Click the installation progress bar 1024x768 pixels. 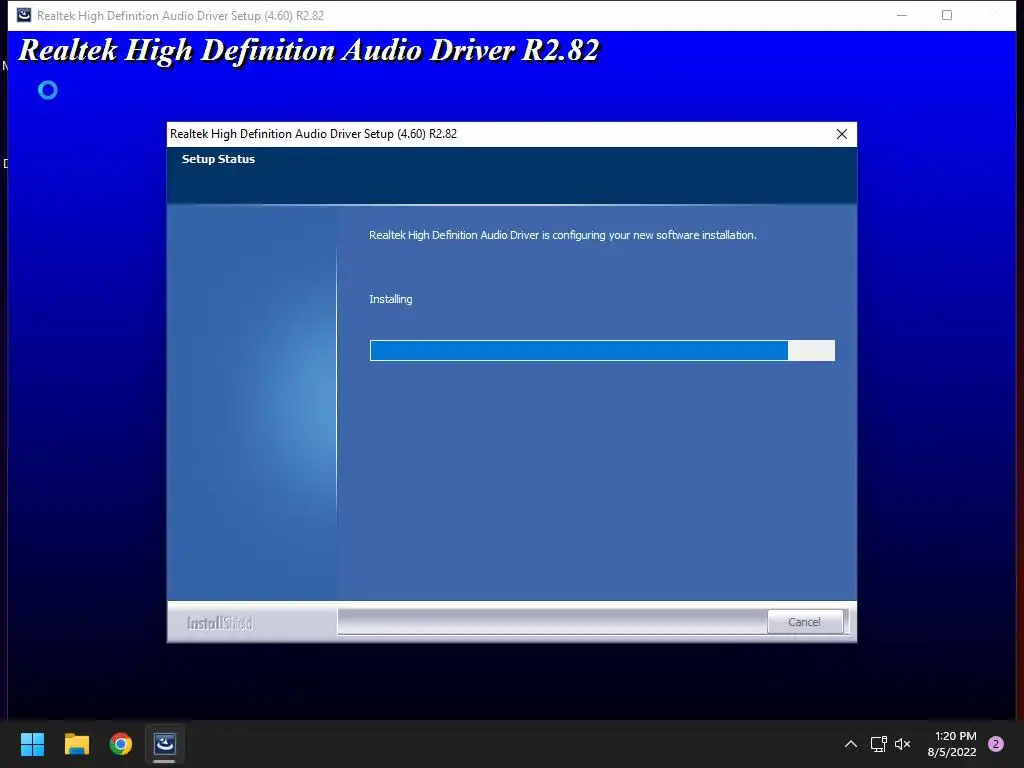coord(601,351)
